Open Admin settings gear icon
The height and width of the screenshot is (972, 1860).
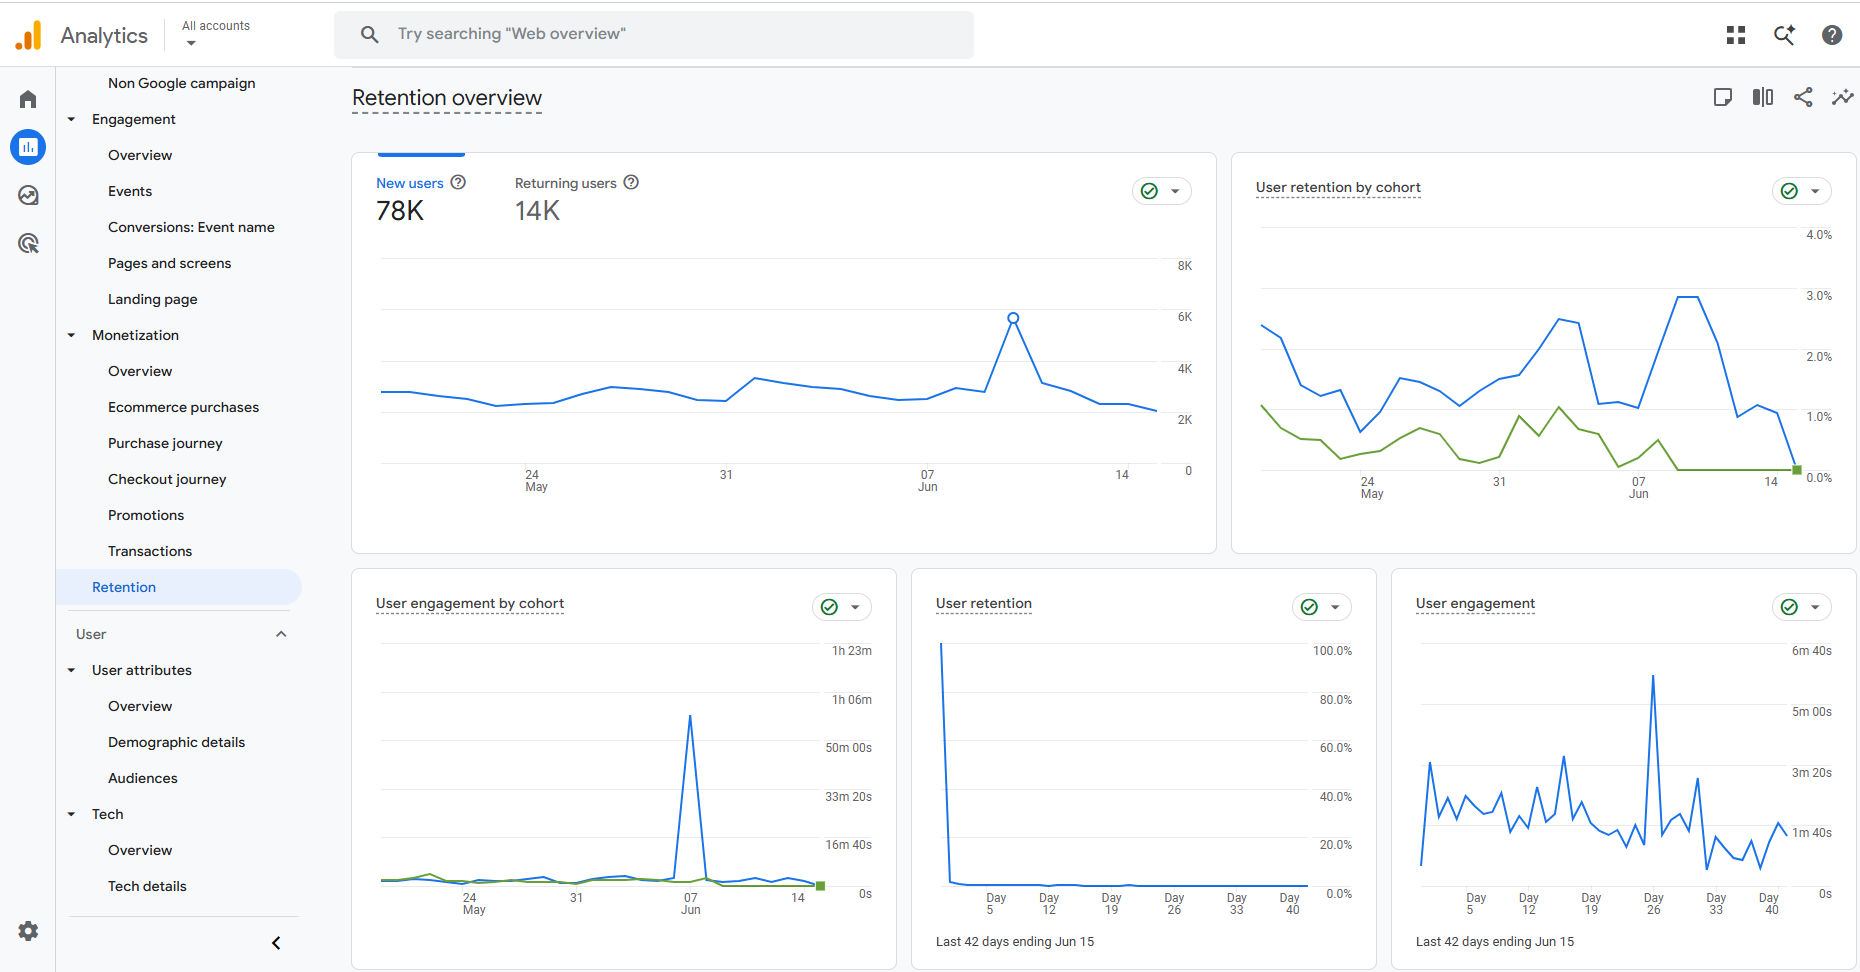[x=28, y=931]
